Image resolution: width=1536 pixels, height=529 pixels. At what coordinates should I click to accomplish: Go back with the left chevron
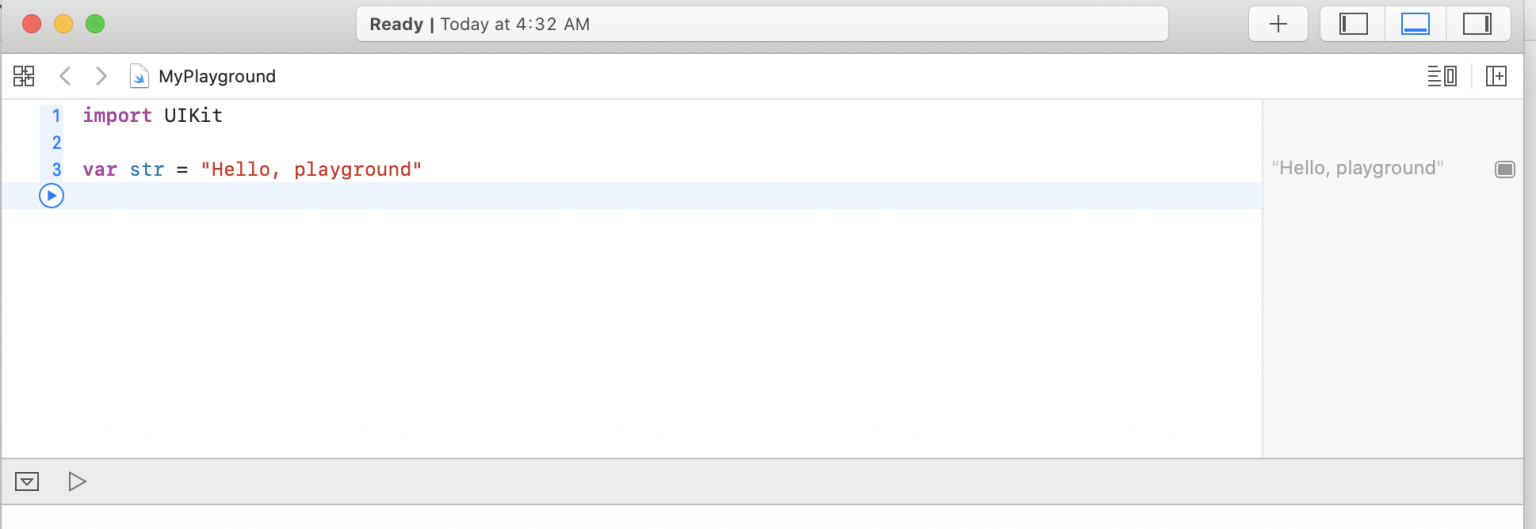(x=65, y=76)
